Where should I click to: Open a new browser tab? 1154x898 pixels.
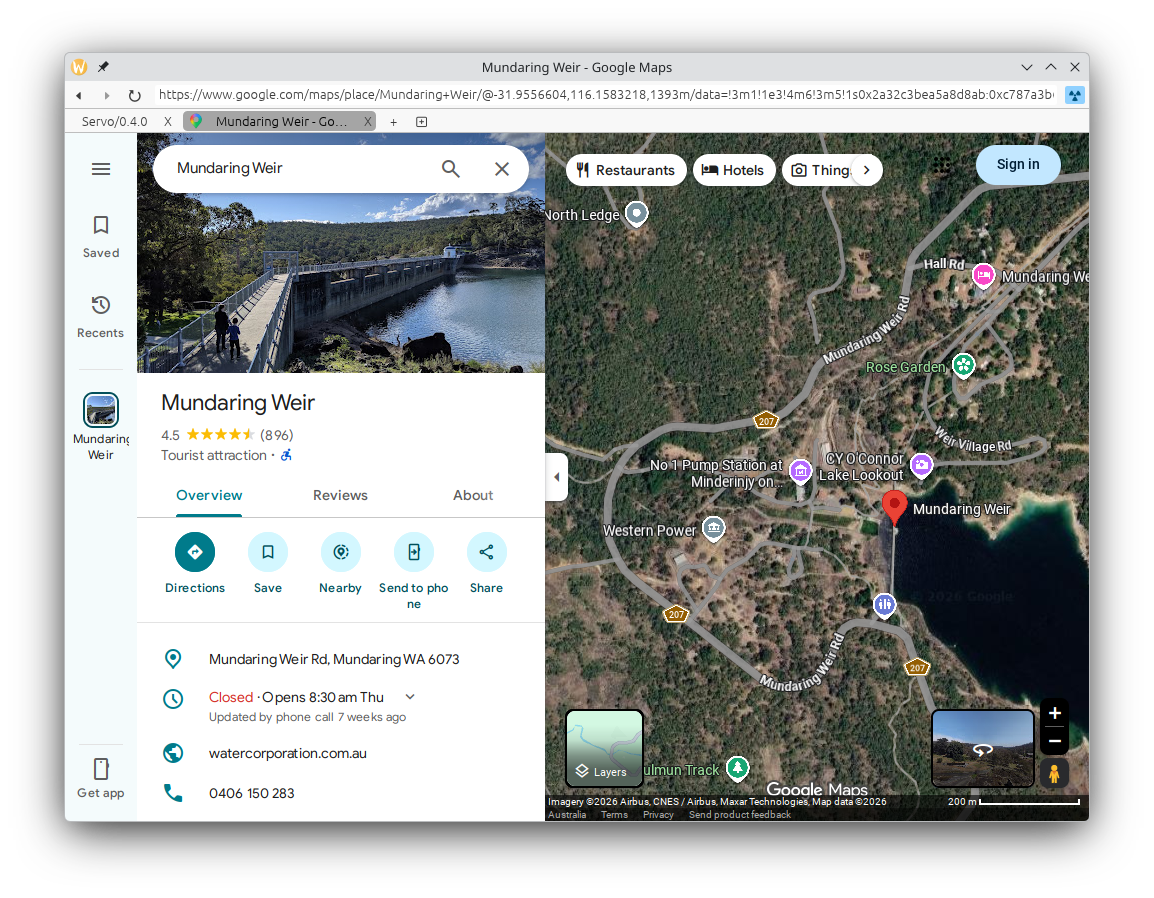pos(394,122)
